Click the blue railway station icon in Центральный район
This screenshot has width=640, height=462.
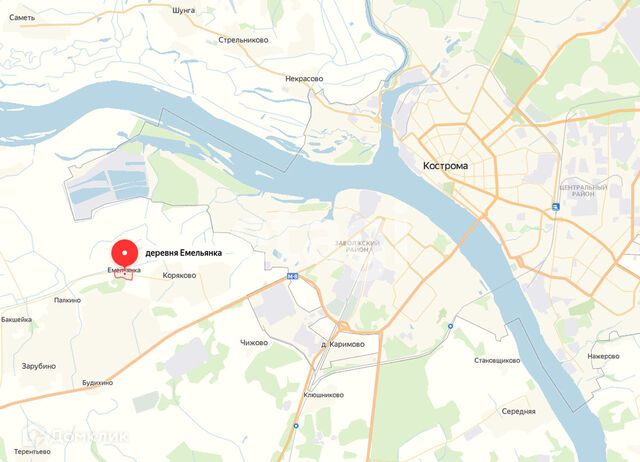556,207
